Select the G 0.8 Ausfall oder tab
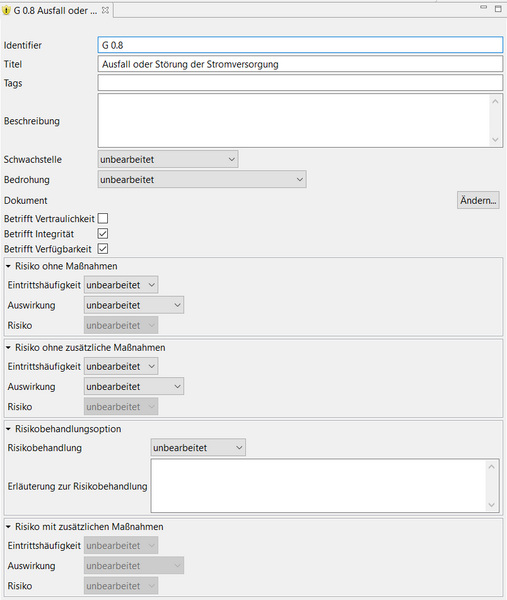Screen dimensions: 507x600 (x=55, y=11)
